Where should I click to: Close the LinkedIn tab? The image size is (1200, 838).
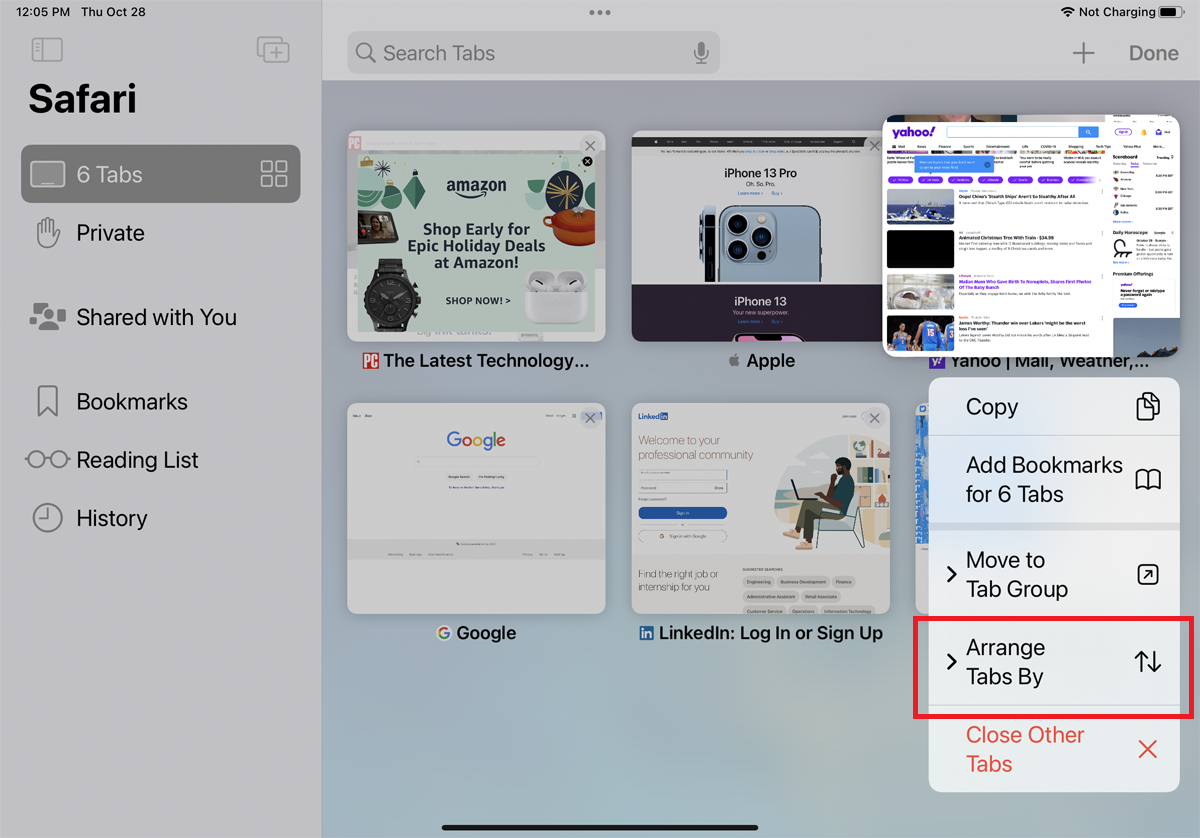click(874, 418)
